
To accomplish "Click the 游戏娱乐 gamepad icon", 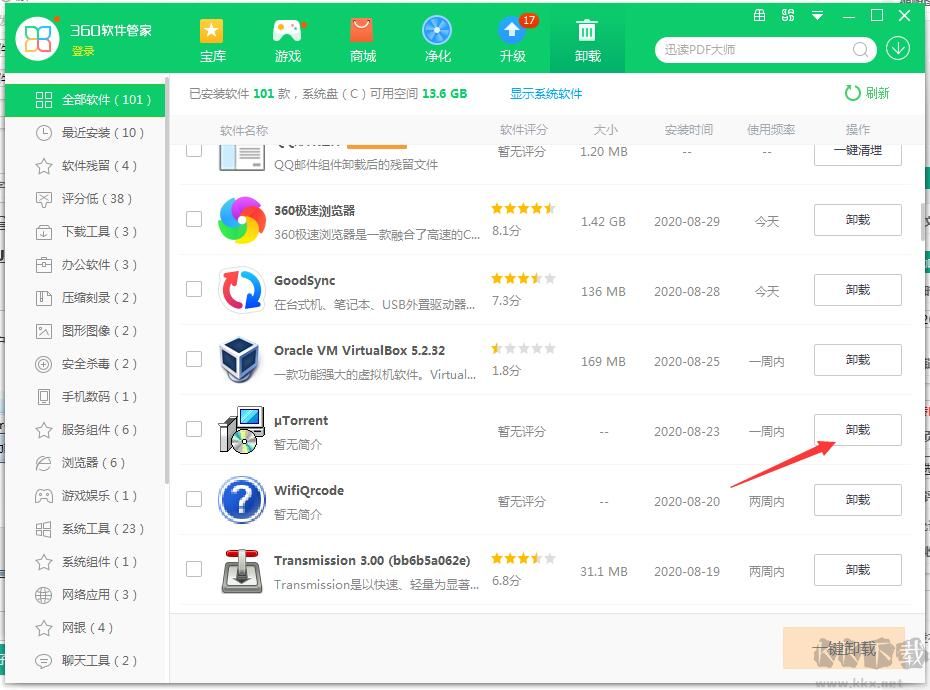I will click(43, 495).
